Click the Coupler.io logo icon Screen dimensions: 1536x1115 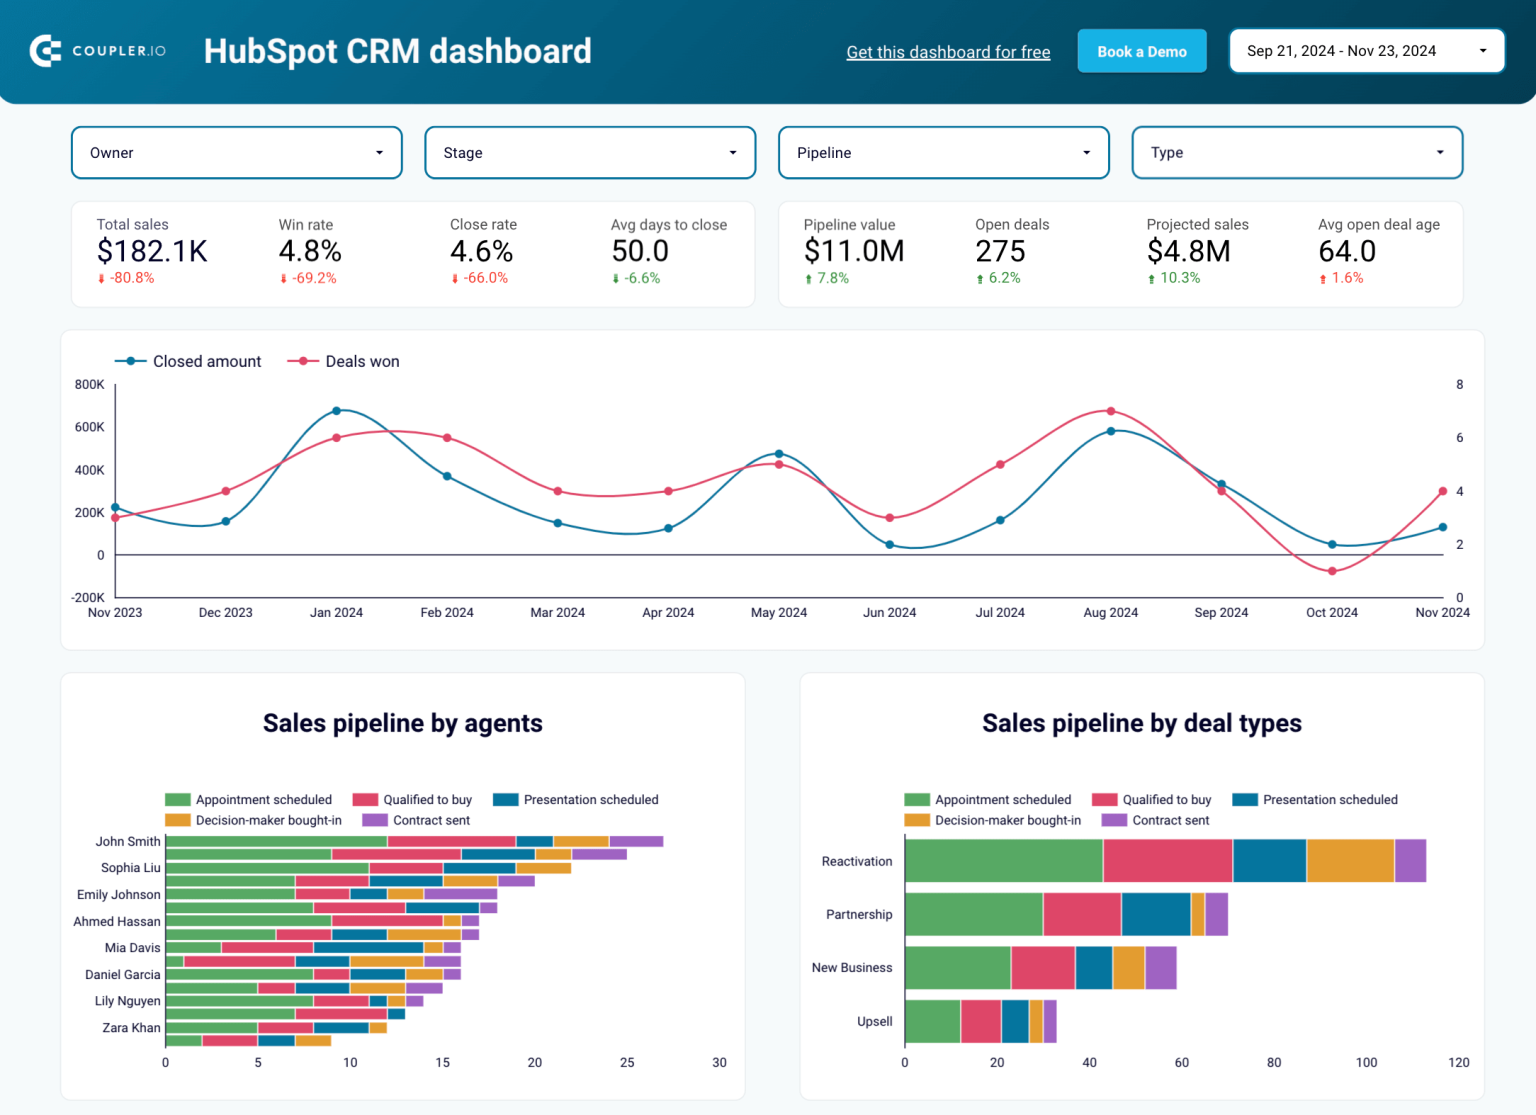[44, 51]
